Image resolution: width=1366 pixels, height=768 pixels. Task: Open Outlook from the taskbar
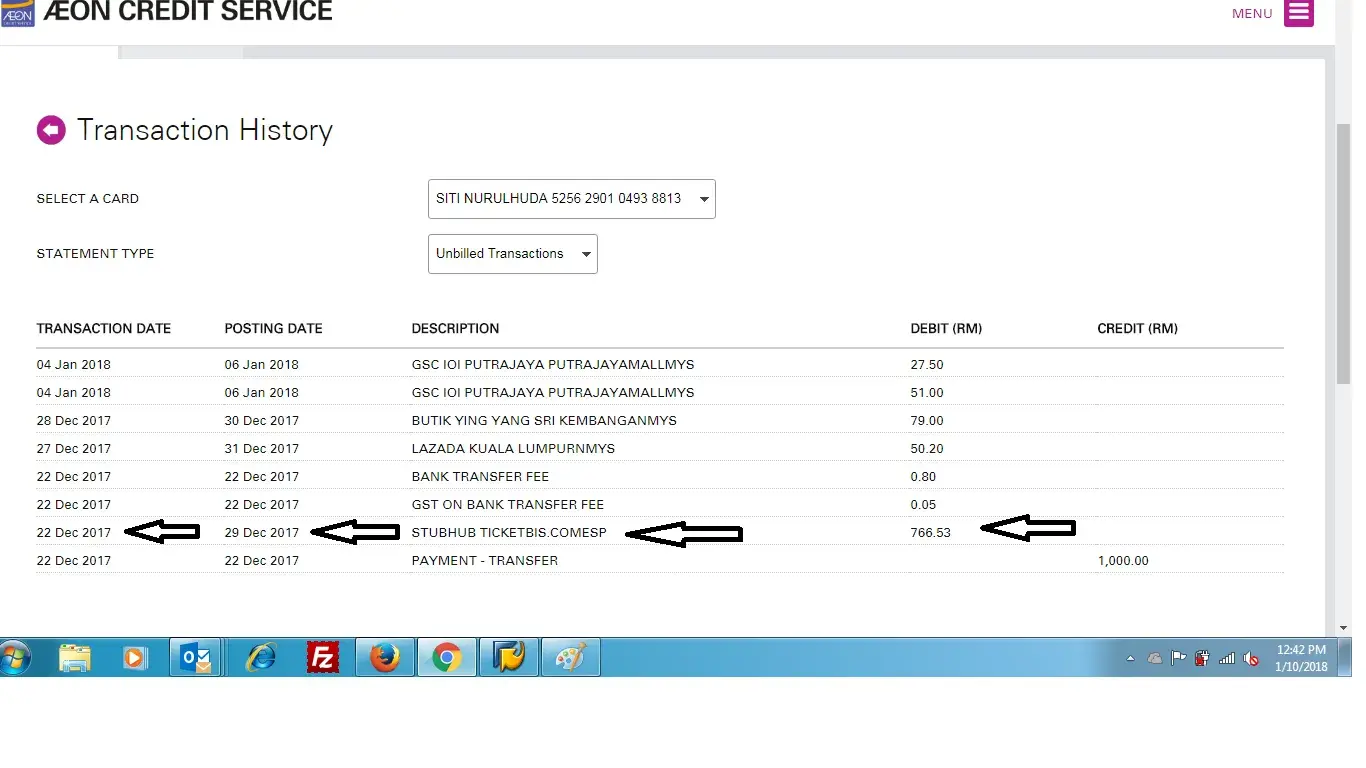tap(196, 658)
